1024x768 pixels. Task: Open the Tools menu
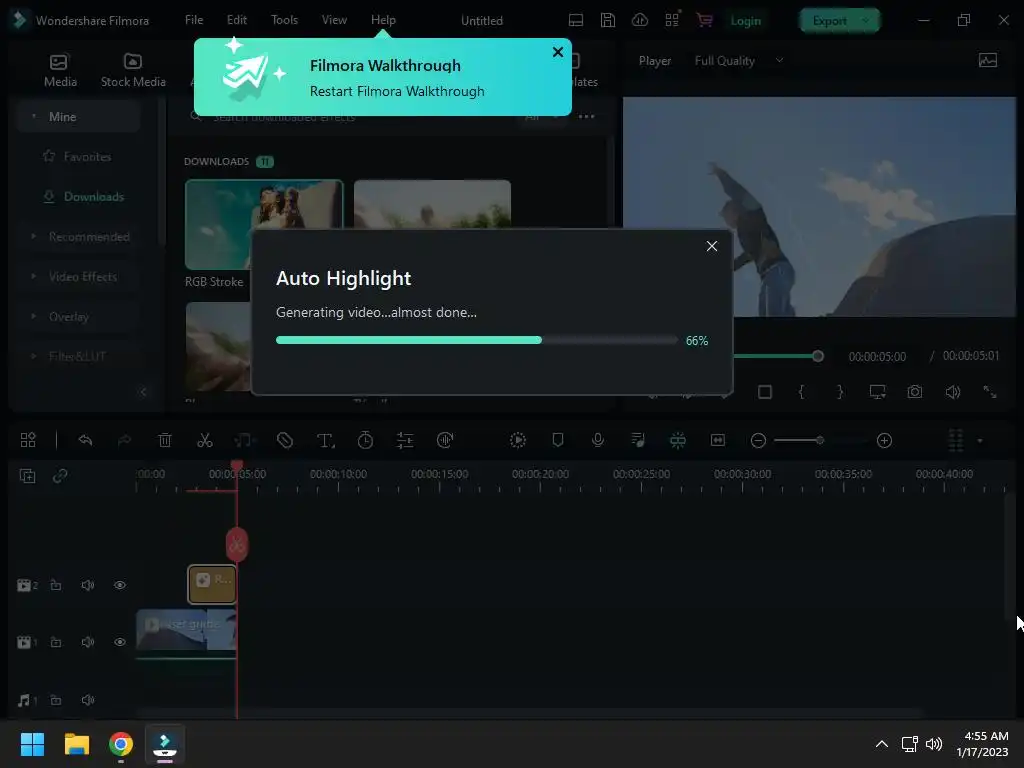tap(285, 20)
